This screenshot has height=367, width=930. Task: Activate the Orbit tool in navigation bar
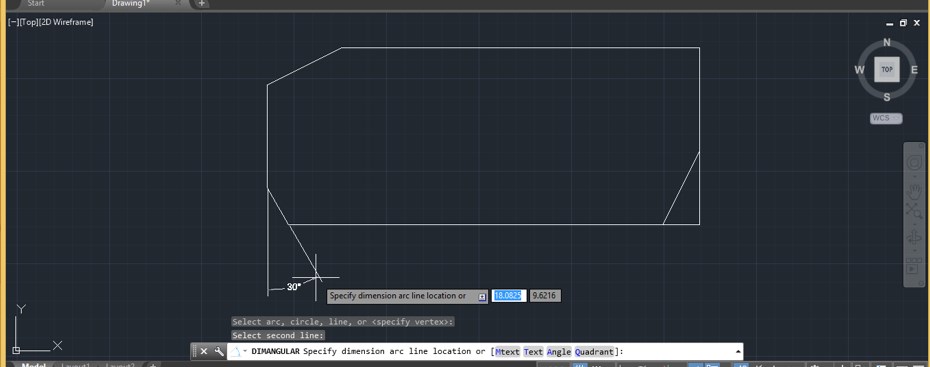pos(913,238)
